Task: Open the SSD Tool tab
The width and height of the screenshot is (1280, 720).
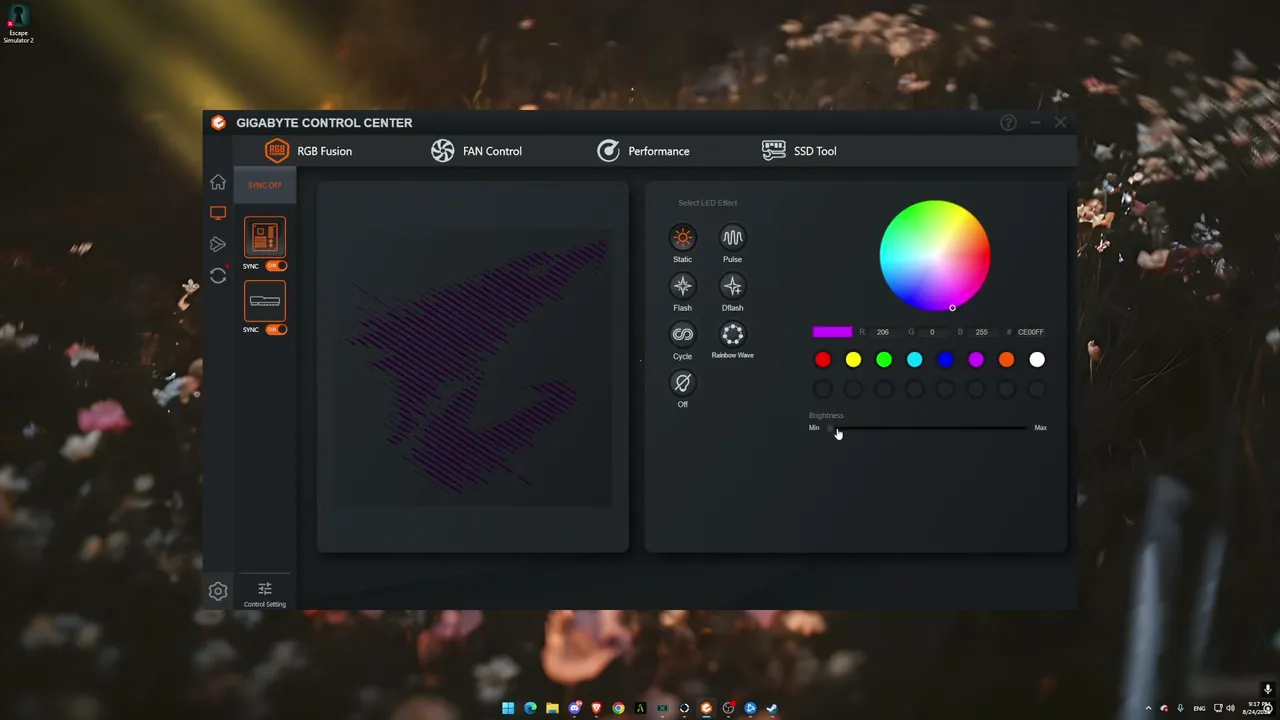Action: [x=799, y=151]
